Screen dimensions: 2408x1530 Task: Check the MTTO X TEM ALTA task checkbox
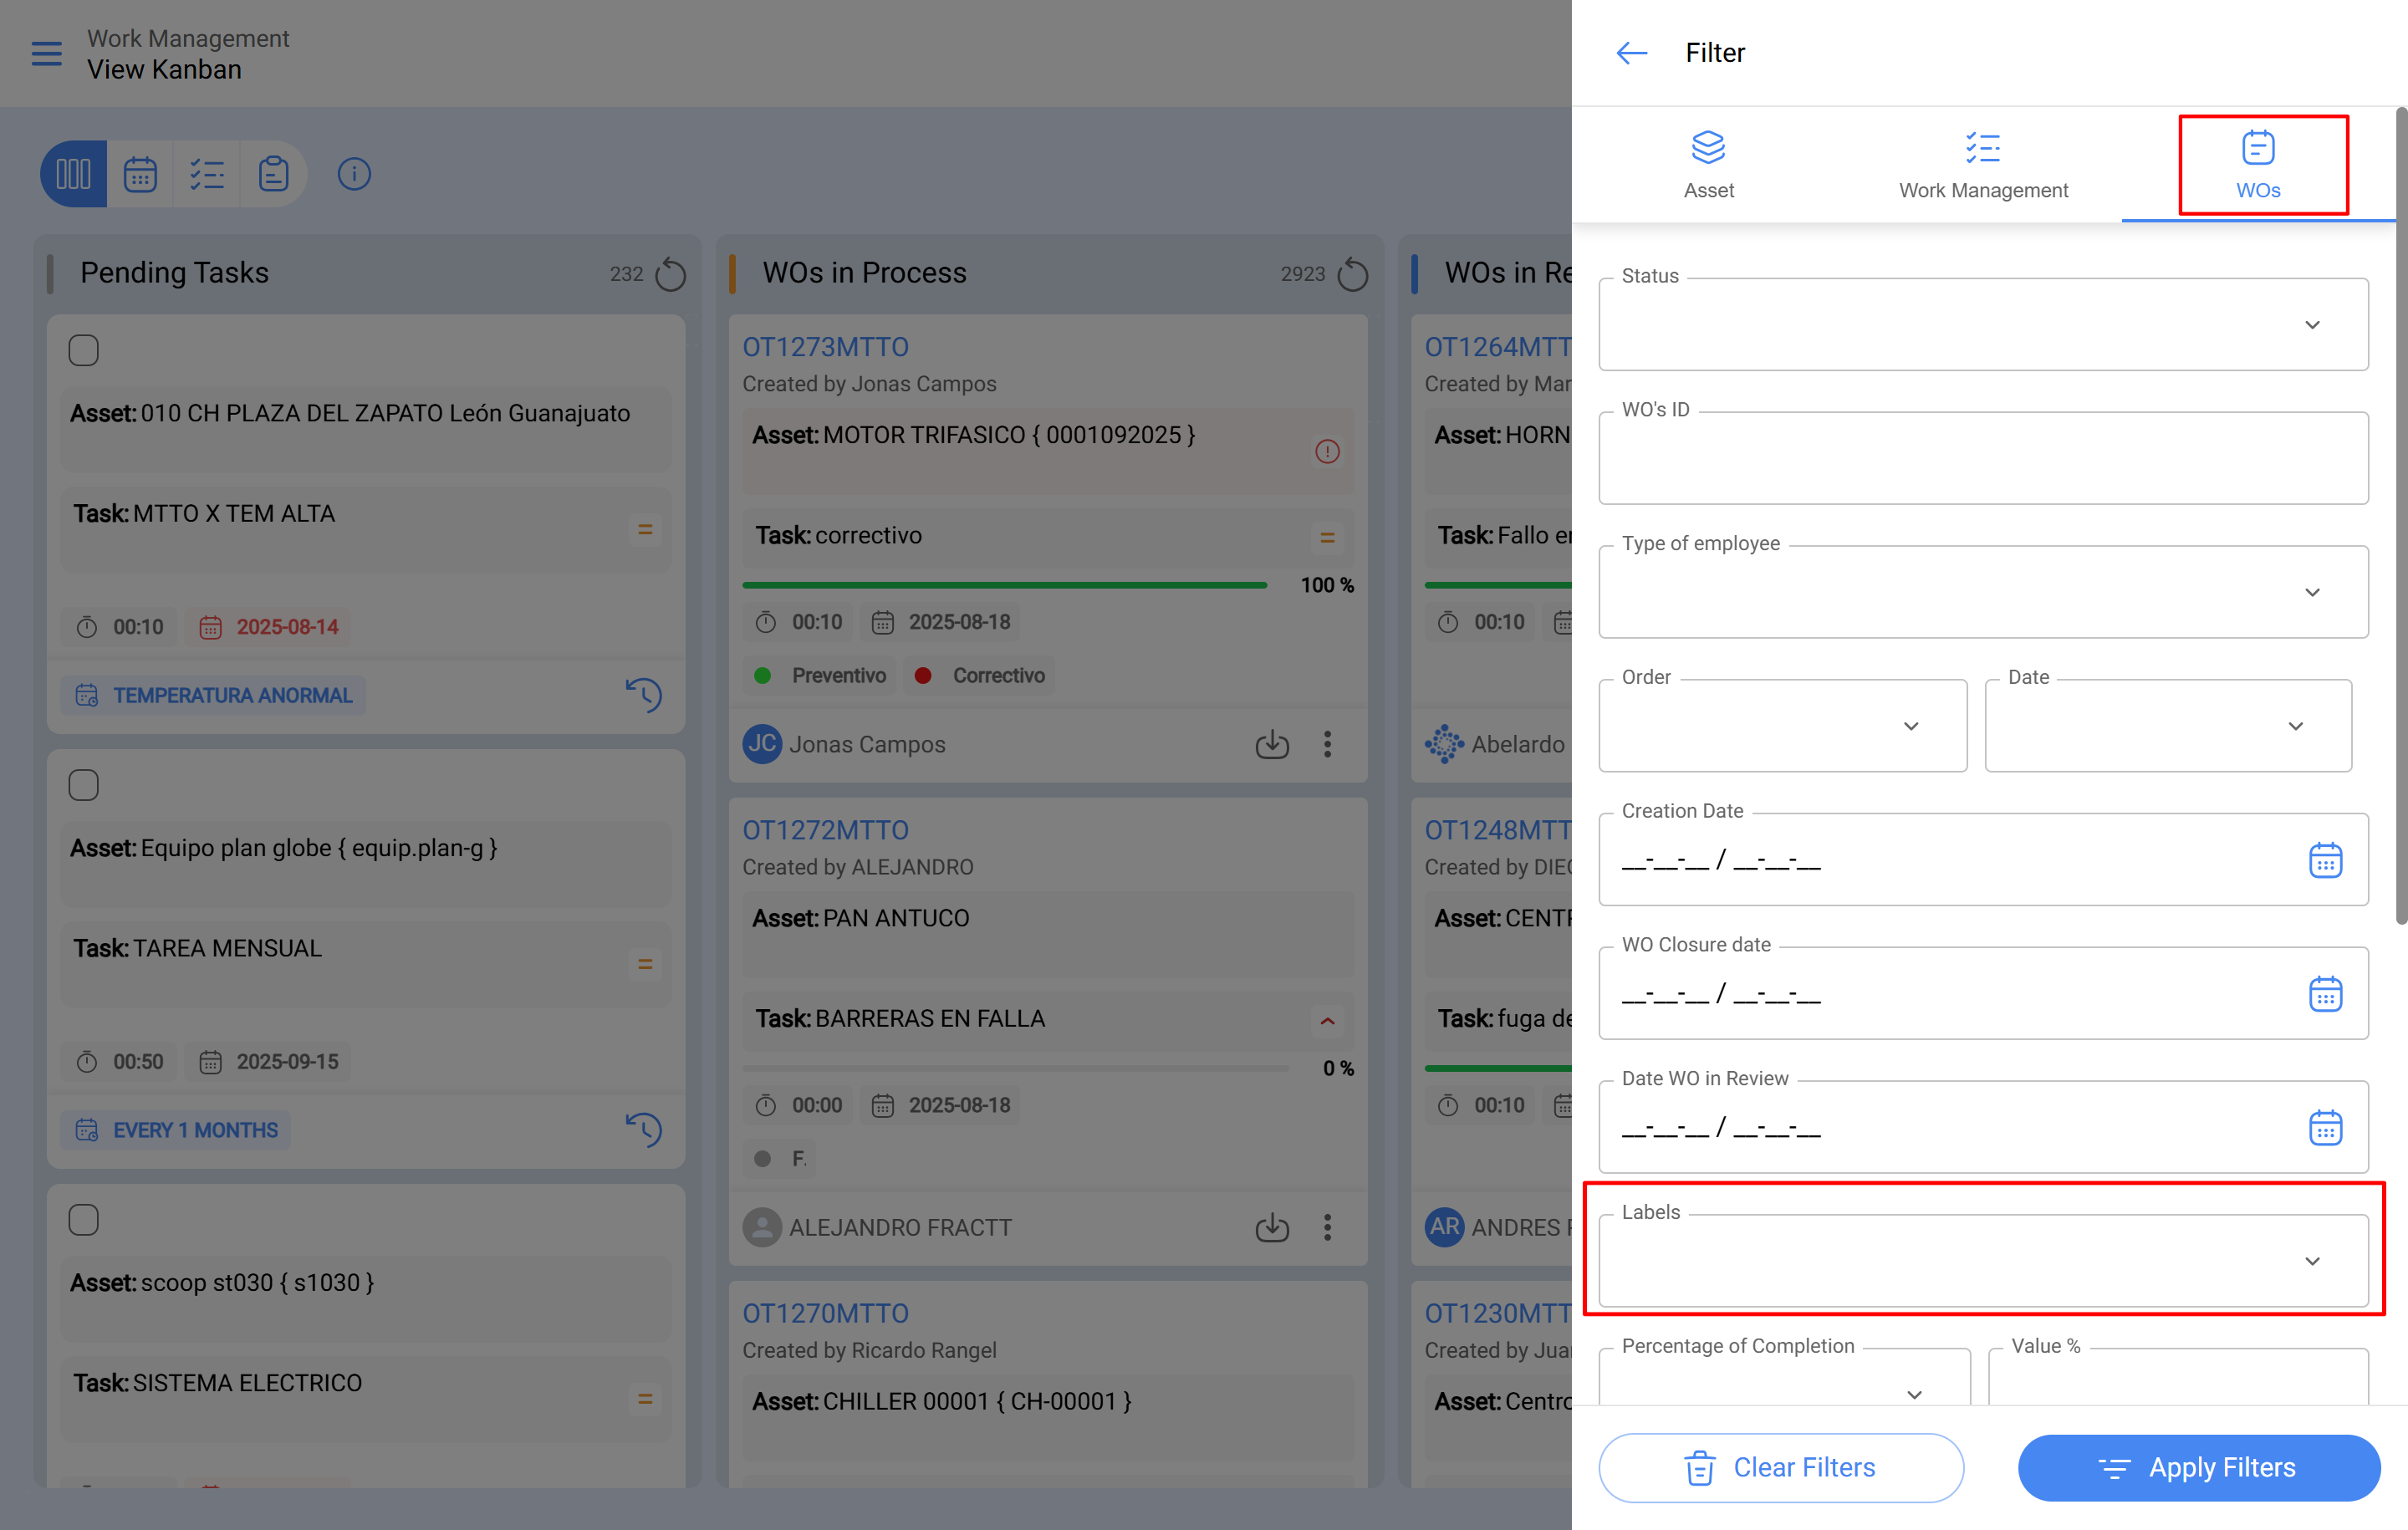tap(84, 351)
